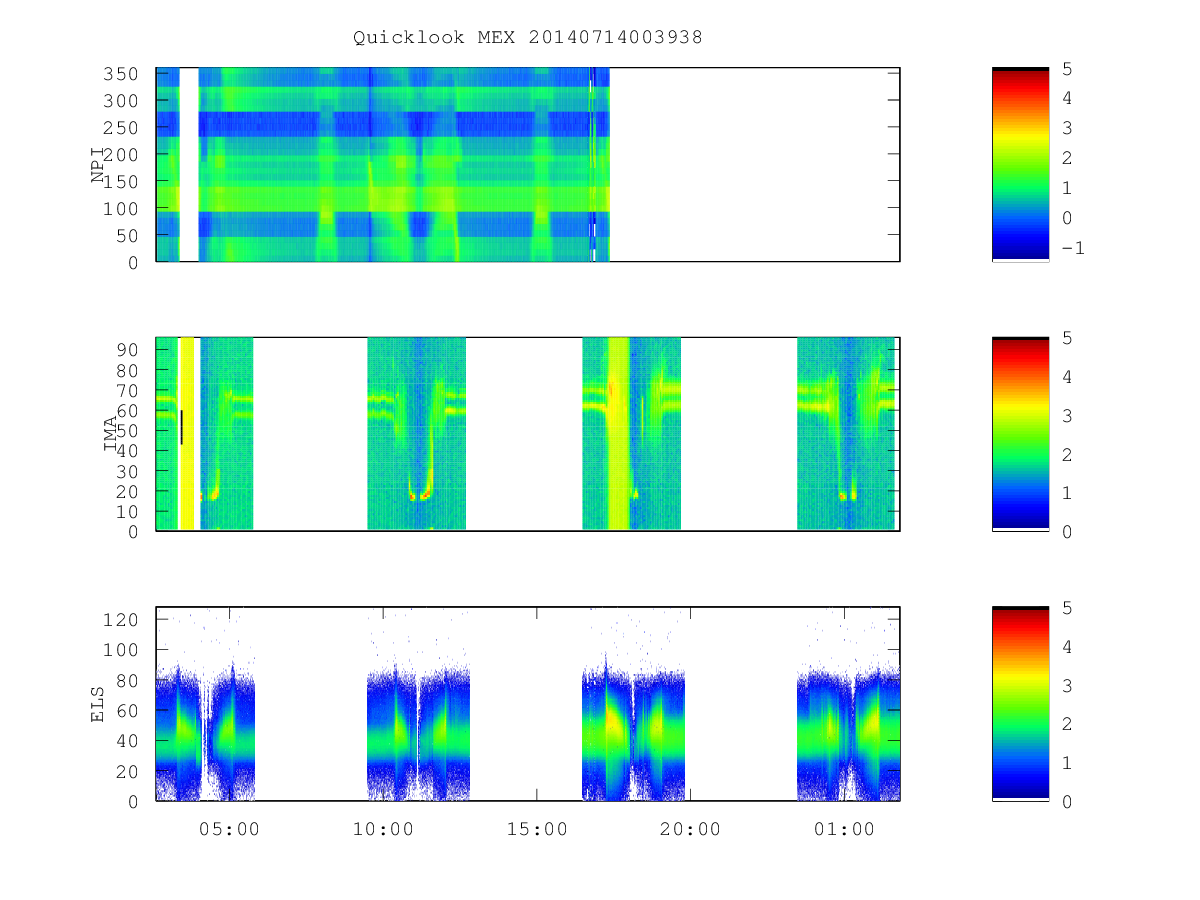Click the 01:00 time axis label
The width and height of the screenshot is (1200, 900).
pyautogui.click(x=843, y=829)
